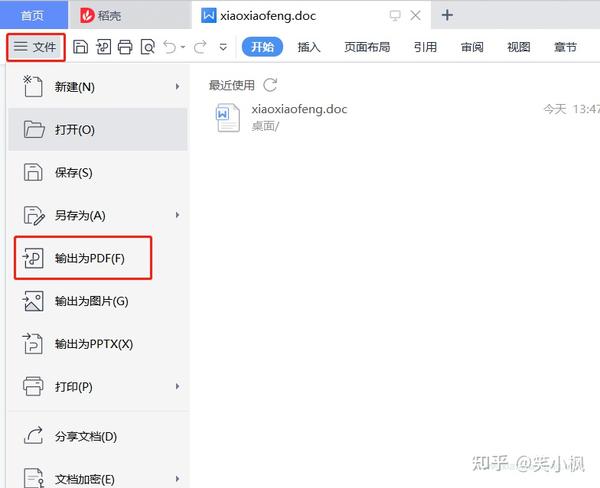Choose 打开(O) in file menu
Image resolution: width=600 pixels, height=488 pixels.
coord(98,129)
